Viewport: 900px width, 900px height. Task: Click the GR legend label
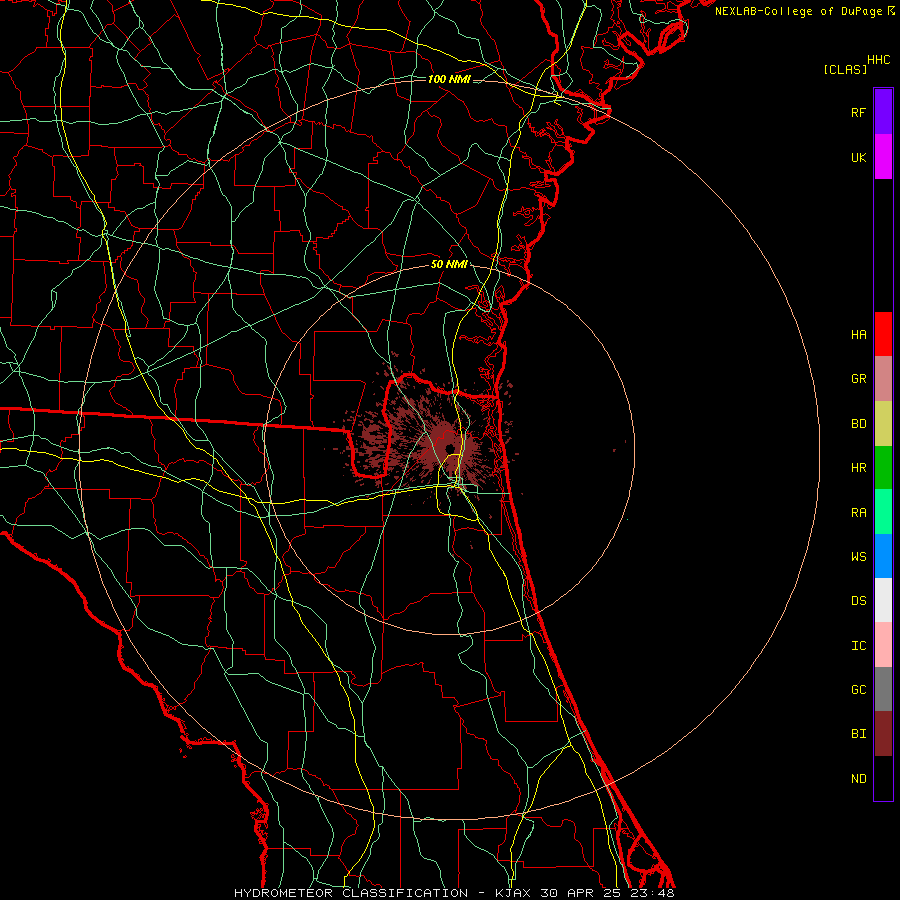click(858, 379)
